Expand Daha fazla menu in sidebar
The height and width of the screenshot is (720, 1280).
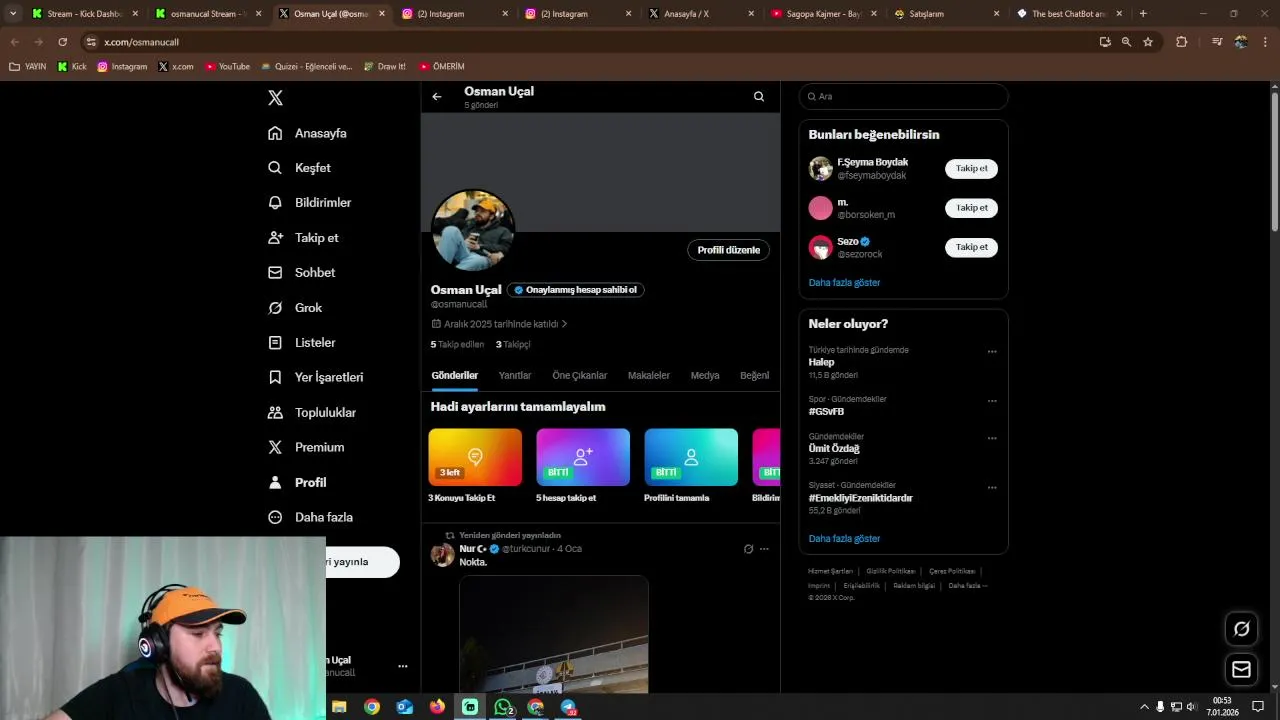pos(311,517)
